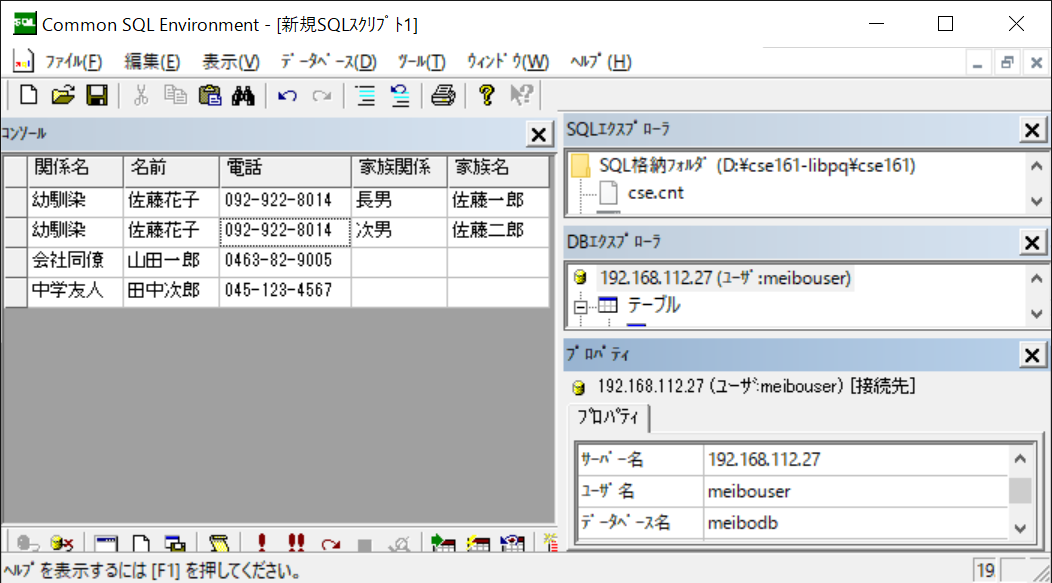The height and width of the screenshot is (583, 1052).
Task: Open the データベース(D) menu
Action: tap(329, 62)
